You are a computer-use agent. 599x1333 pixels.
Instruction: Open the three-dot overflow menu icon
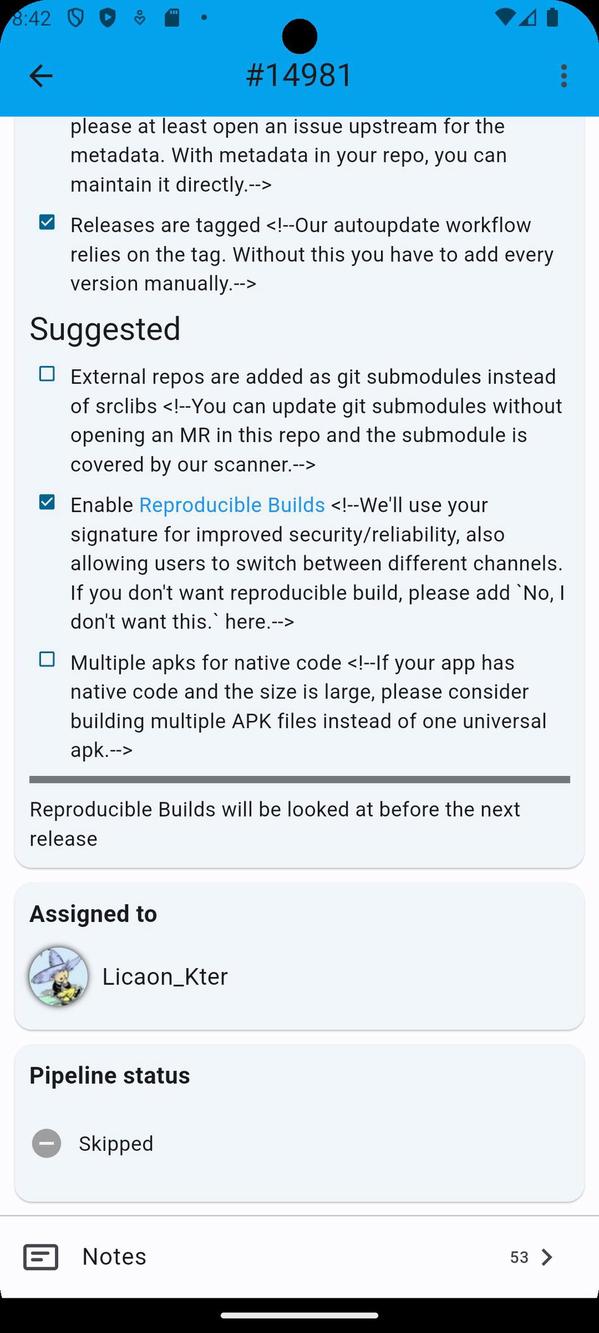564,75
